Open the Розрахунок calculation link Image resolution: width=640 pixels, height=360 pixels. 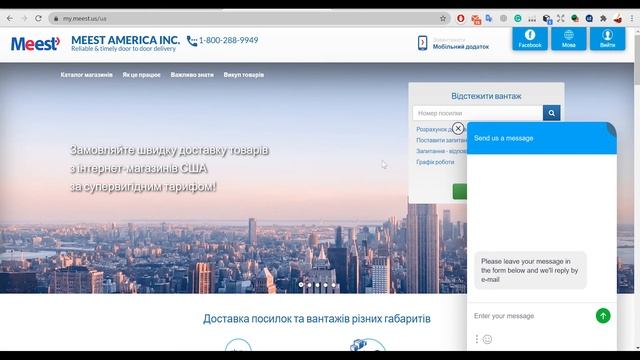point(434,129)
